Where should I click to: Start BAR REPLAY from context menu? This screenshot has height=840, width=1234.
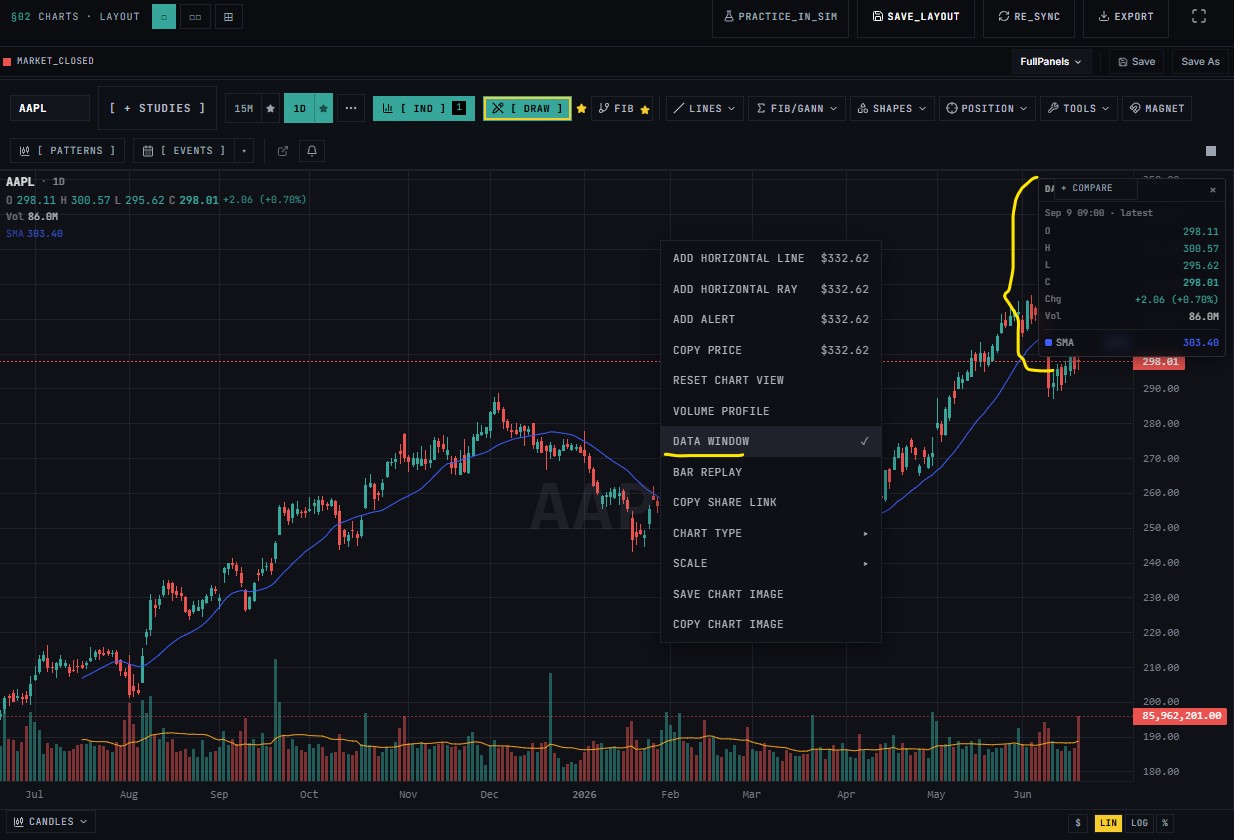point(771,472)
